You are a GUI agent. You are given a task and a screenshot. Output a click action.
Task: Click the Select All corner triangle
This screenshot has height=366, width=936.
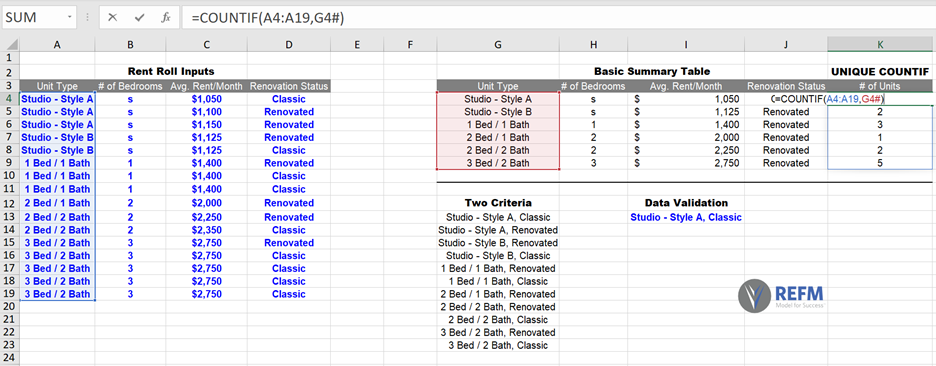(10, 45)
